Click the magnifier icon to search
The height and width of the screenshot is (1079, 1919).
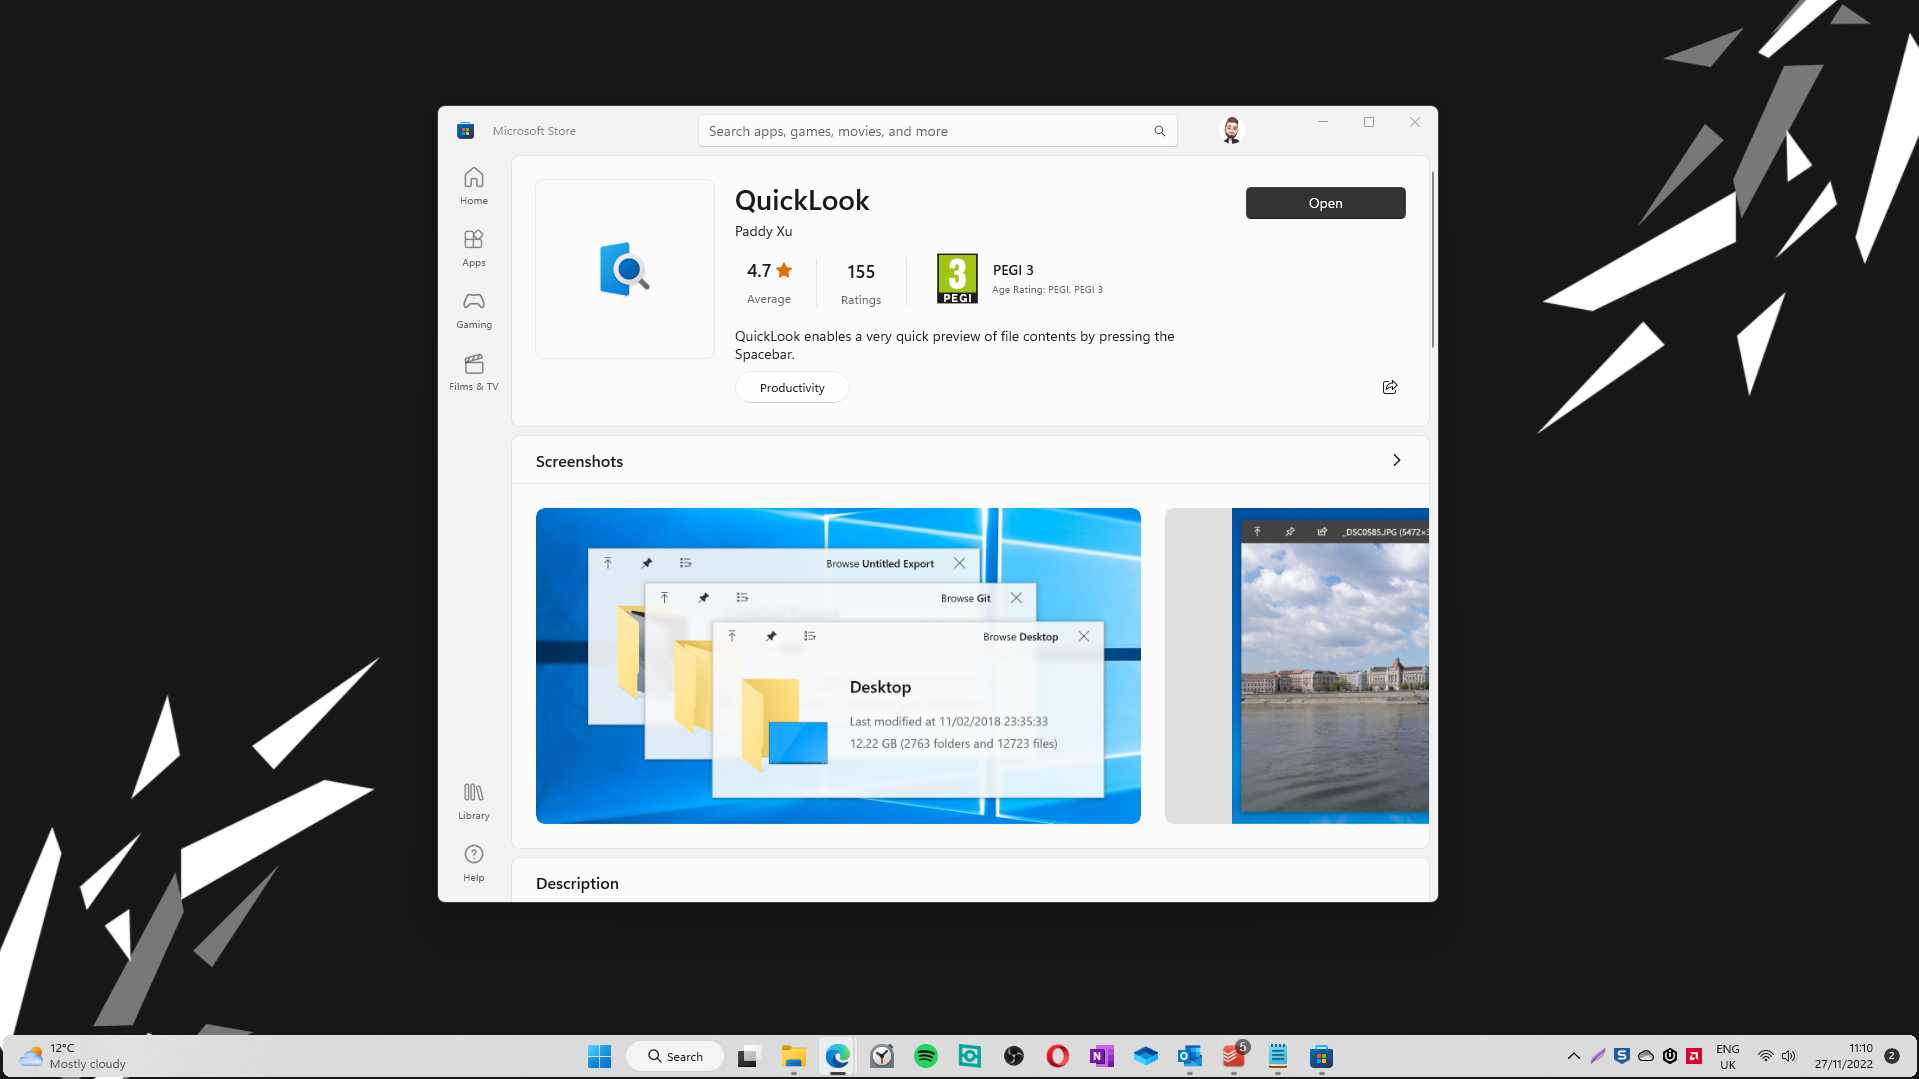coord(1159,130)
